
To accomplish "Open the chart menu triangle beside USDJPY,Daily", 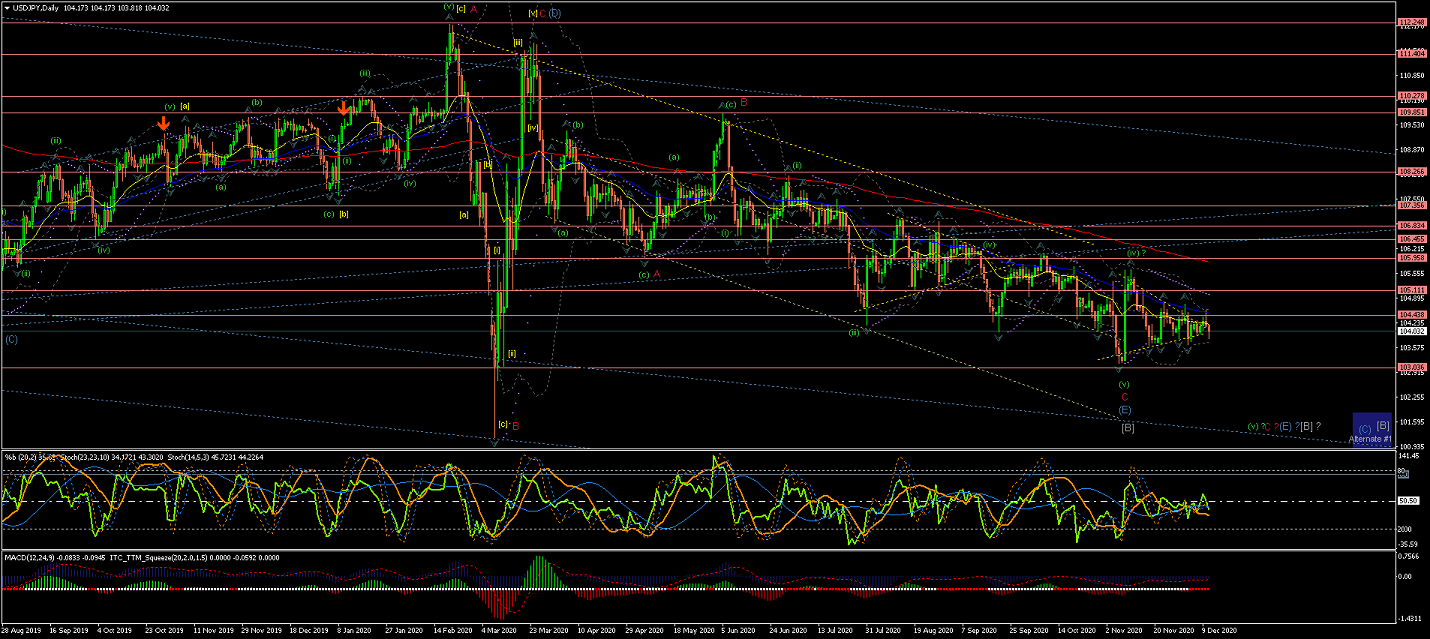I will pyautogui.click(x=6, y=7).
